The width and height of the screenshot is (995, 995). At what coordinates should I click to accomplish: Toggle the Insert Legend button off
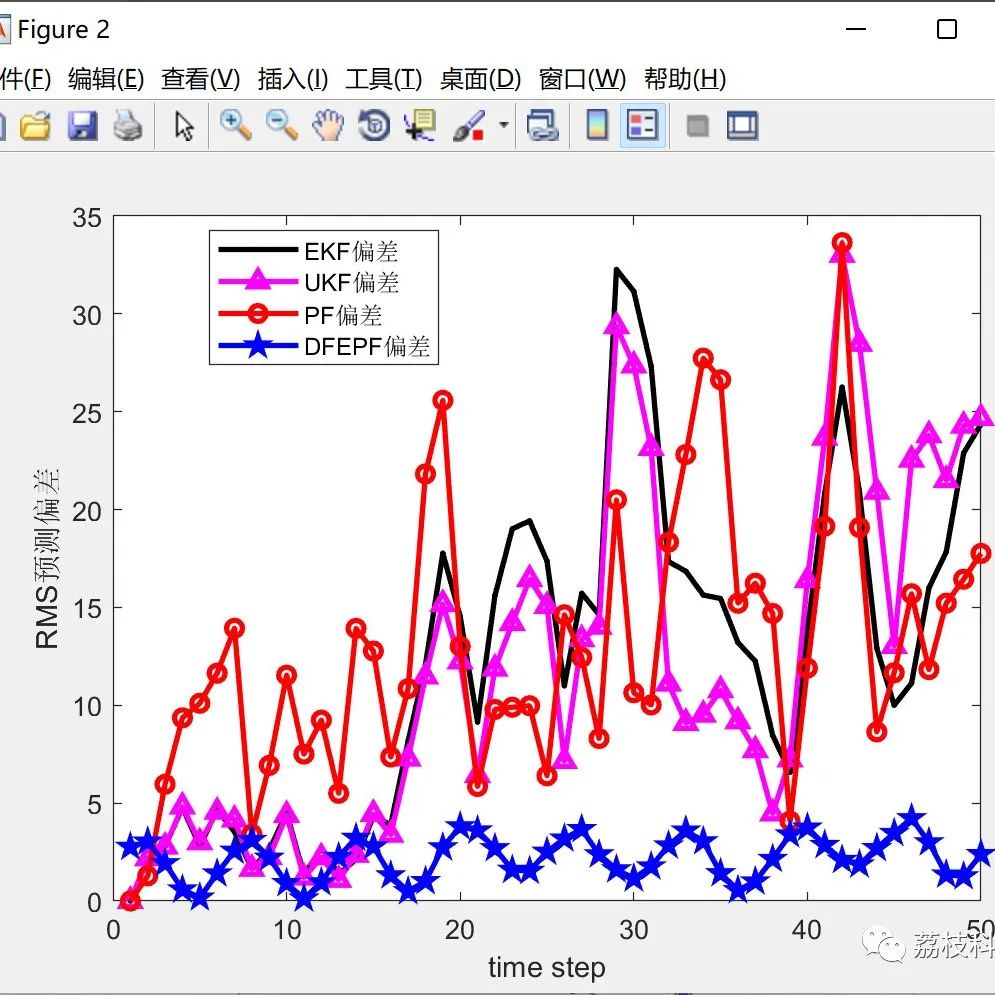(x=643, y=125)
